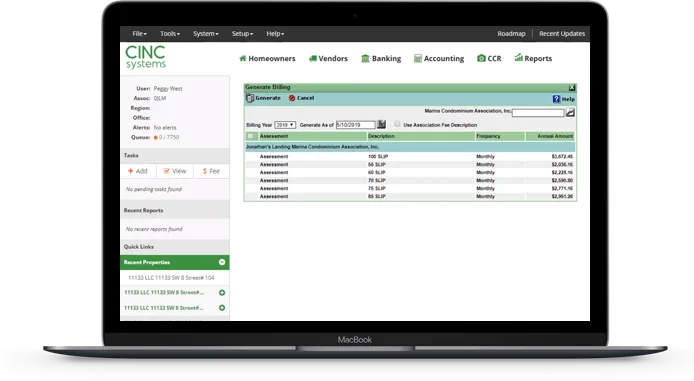Open the CCR section
Screen dimensions: 694x381
pos(489,58)
